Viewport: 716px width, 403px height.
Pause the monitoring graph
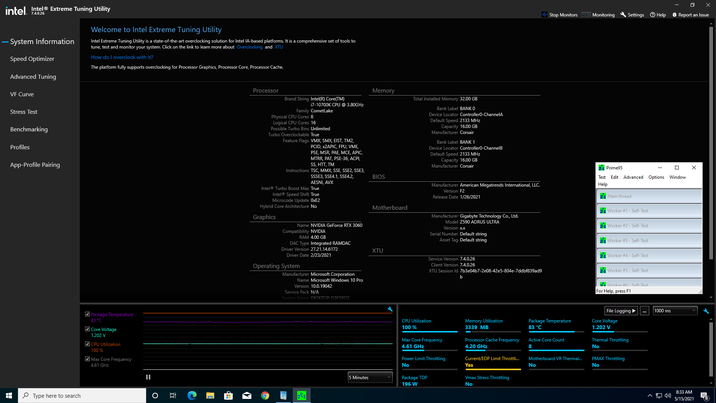tap(148, 377)
